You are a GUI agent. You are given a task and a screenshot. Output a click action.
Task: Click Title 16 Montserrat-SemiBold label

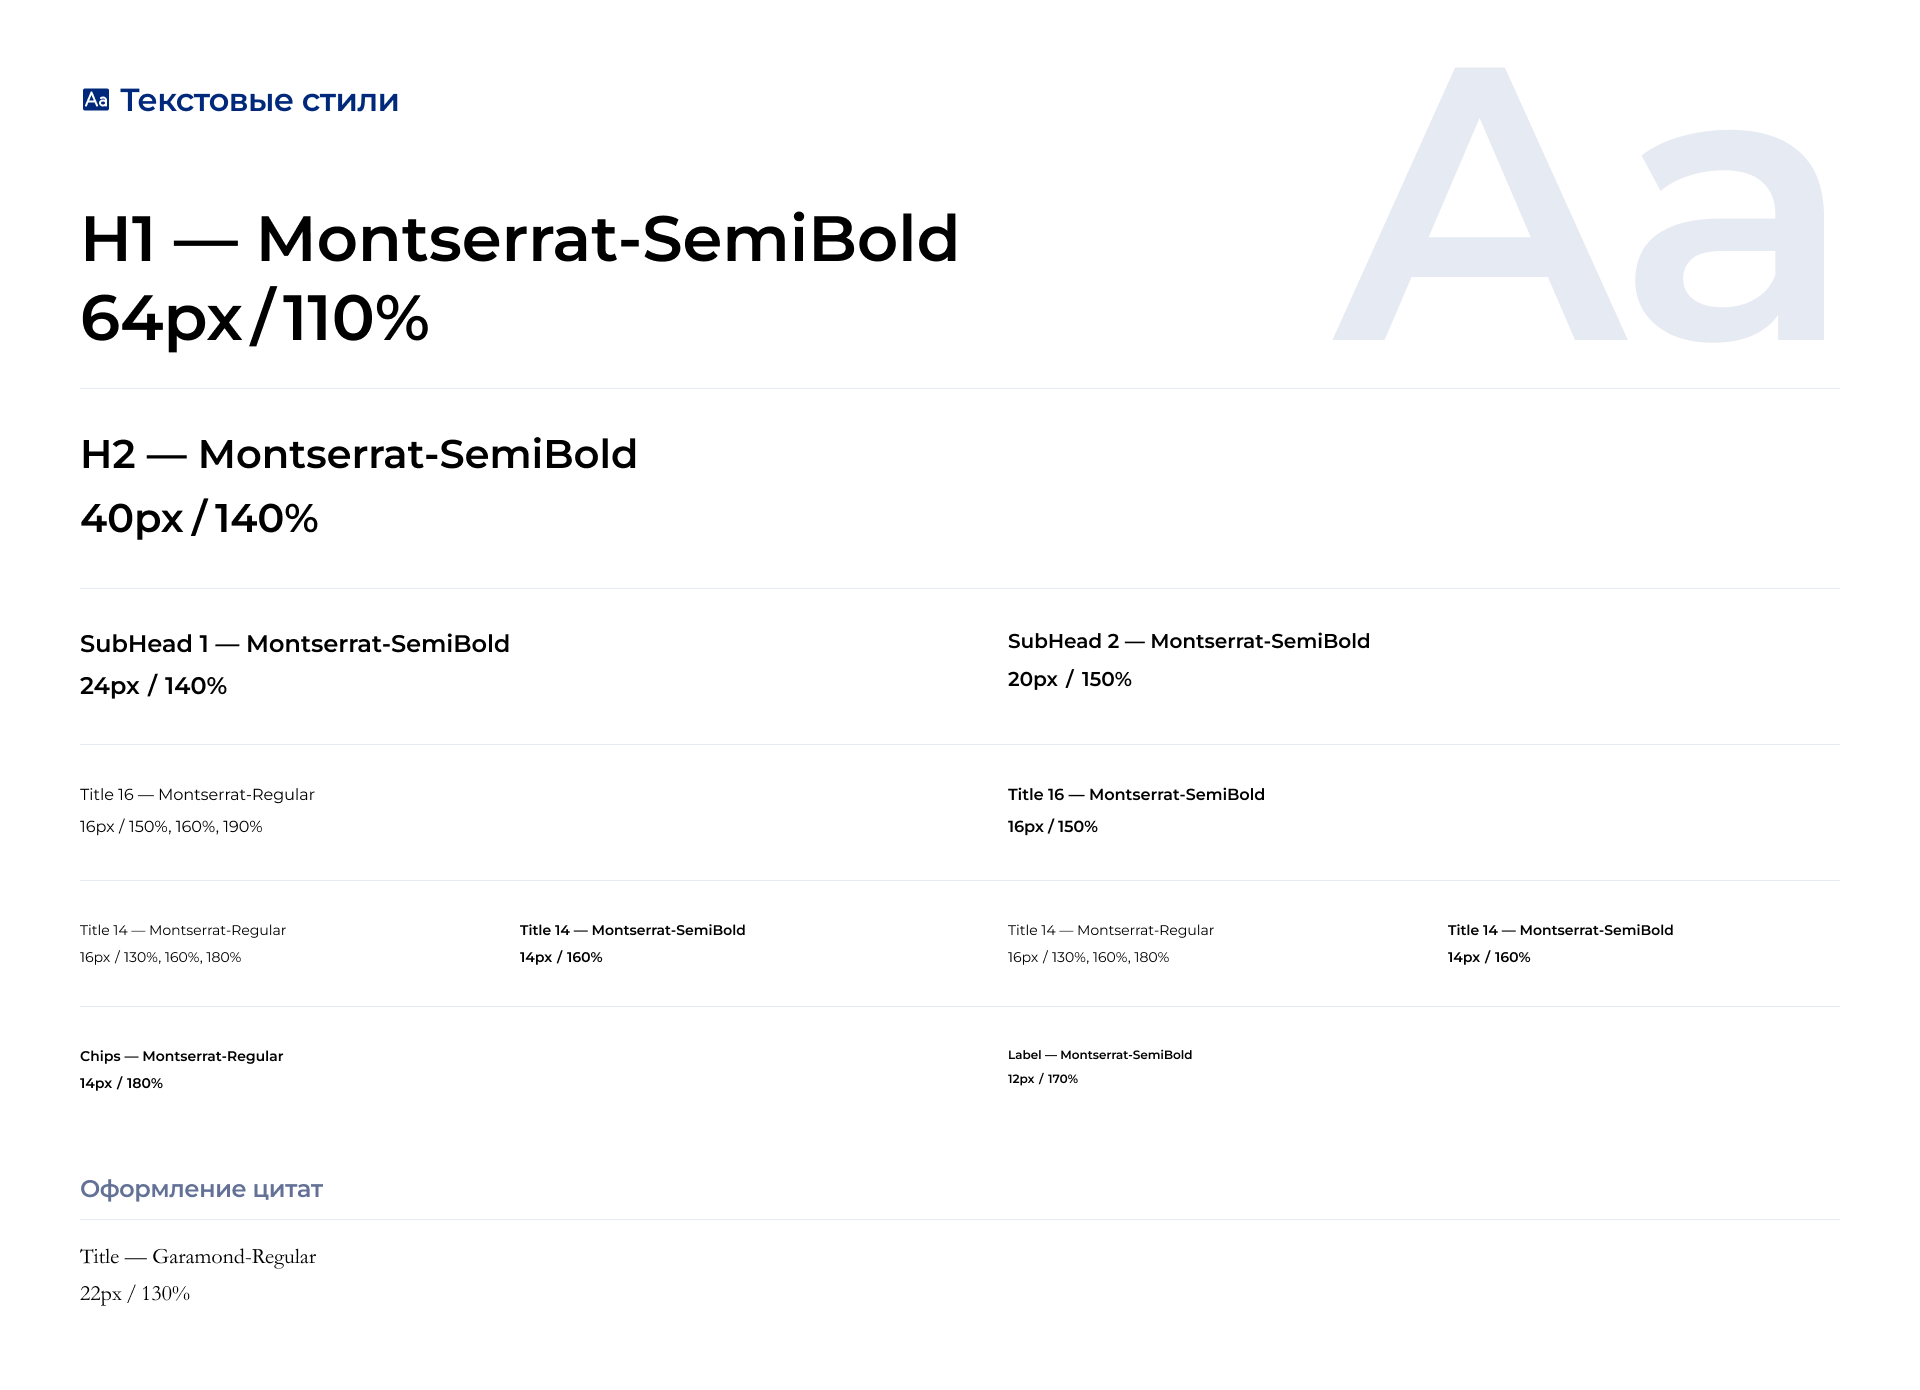point(1136,795)
